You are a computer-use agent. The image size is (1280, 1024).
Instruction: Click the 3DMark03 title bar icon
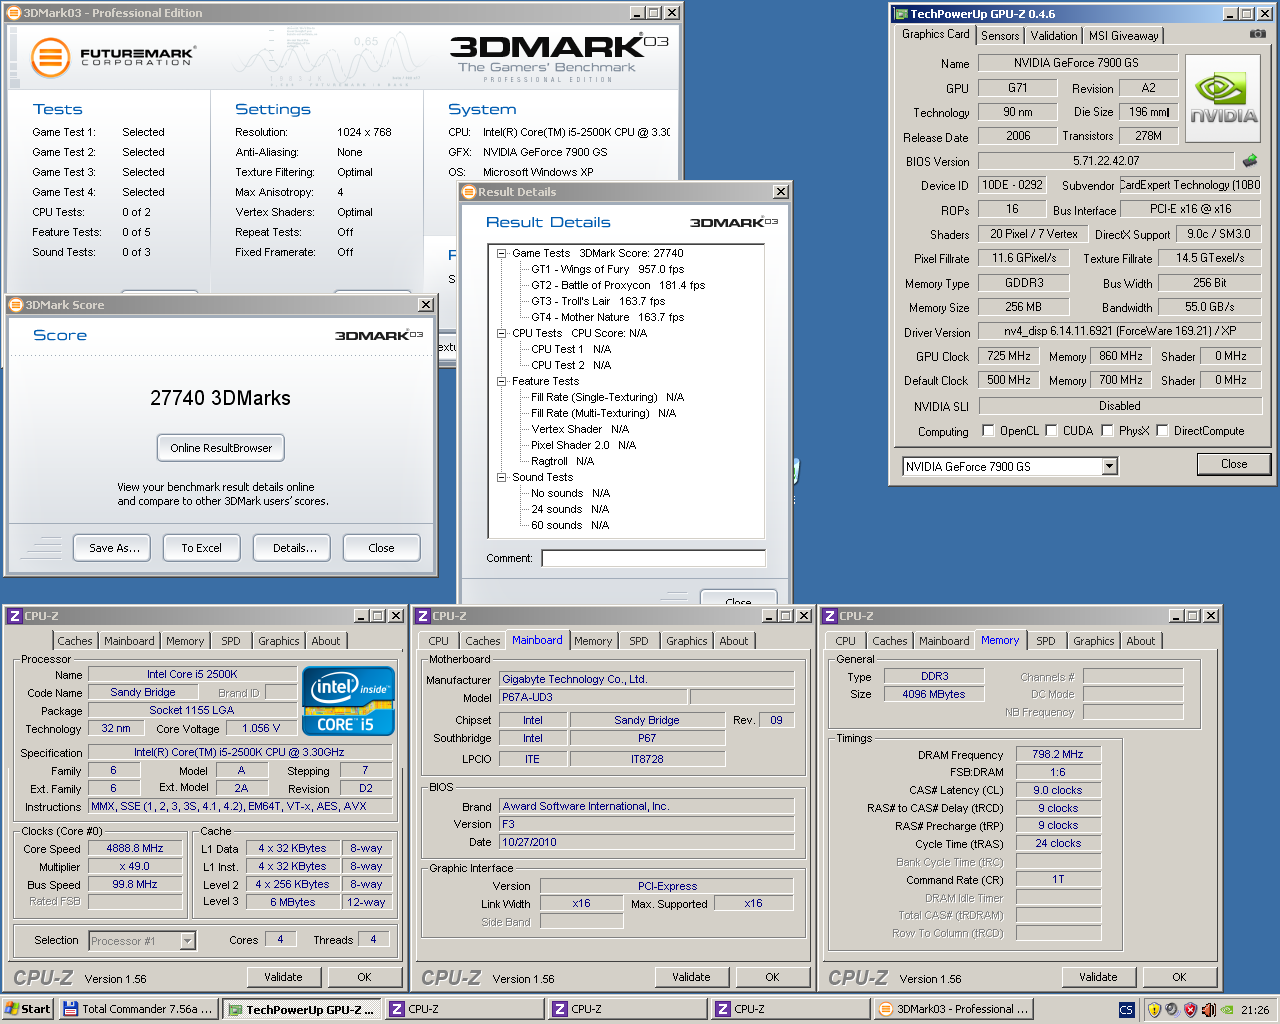click(14, 13)
